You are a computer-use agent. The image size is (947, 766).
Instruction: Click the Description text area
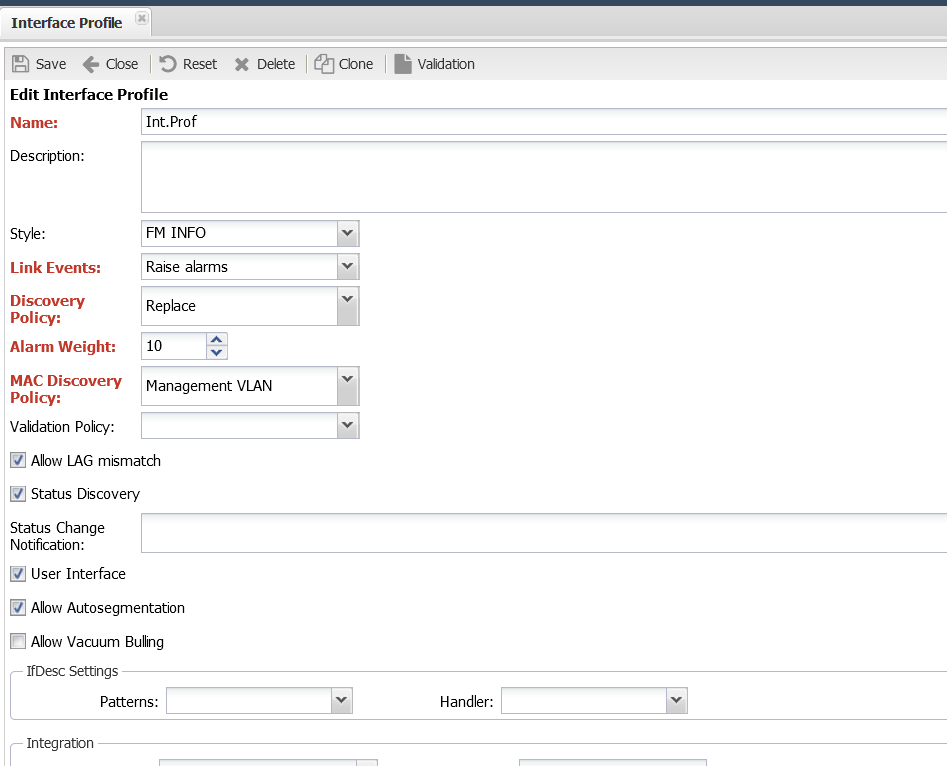pos(544,177)
